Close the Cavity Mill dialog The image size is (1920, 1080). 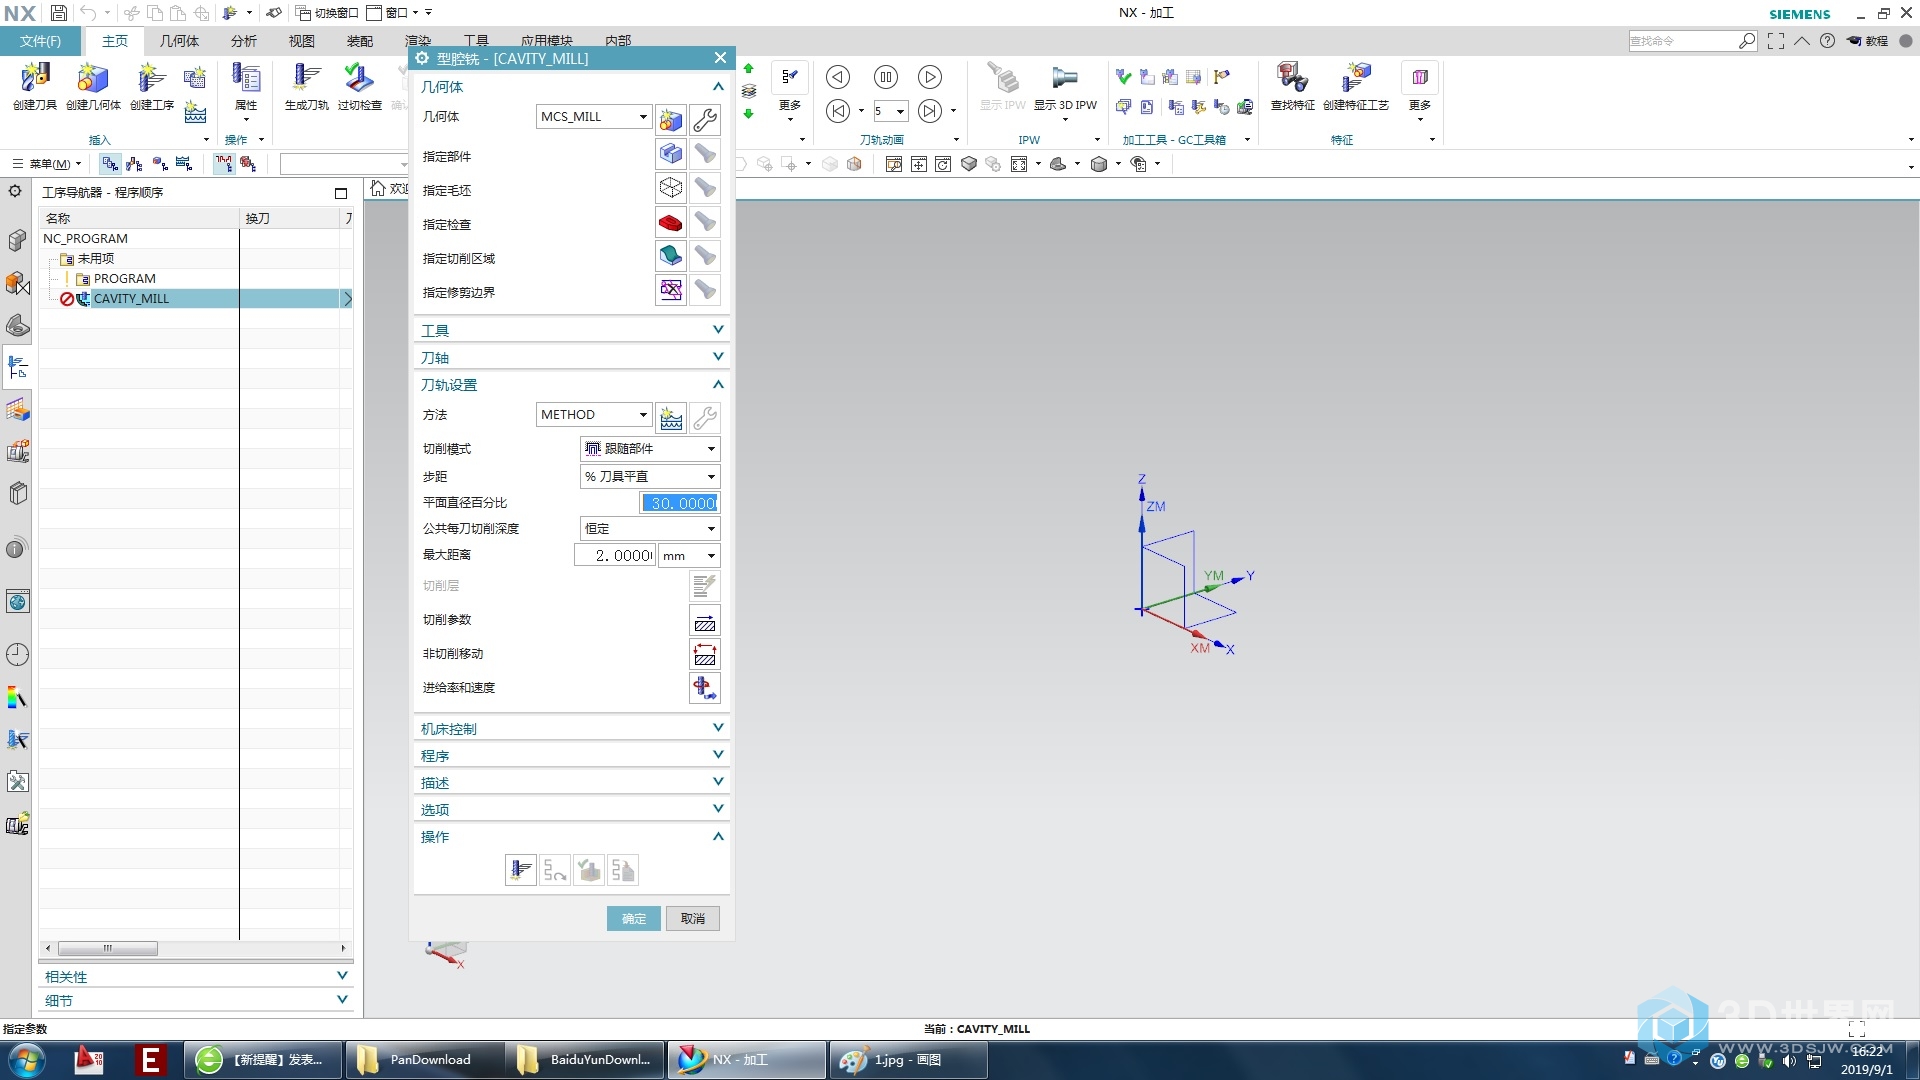pyautogui.click(x=720, y=58)
